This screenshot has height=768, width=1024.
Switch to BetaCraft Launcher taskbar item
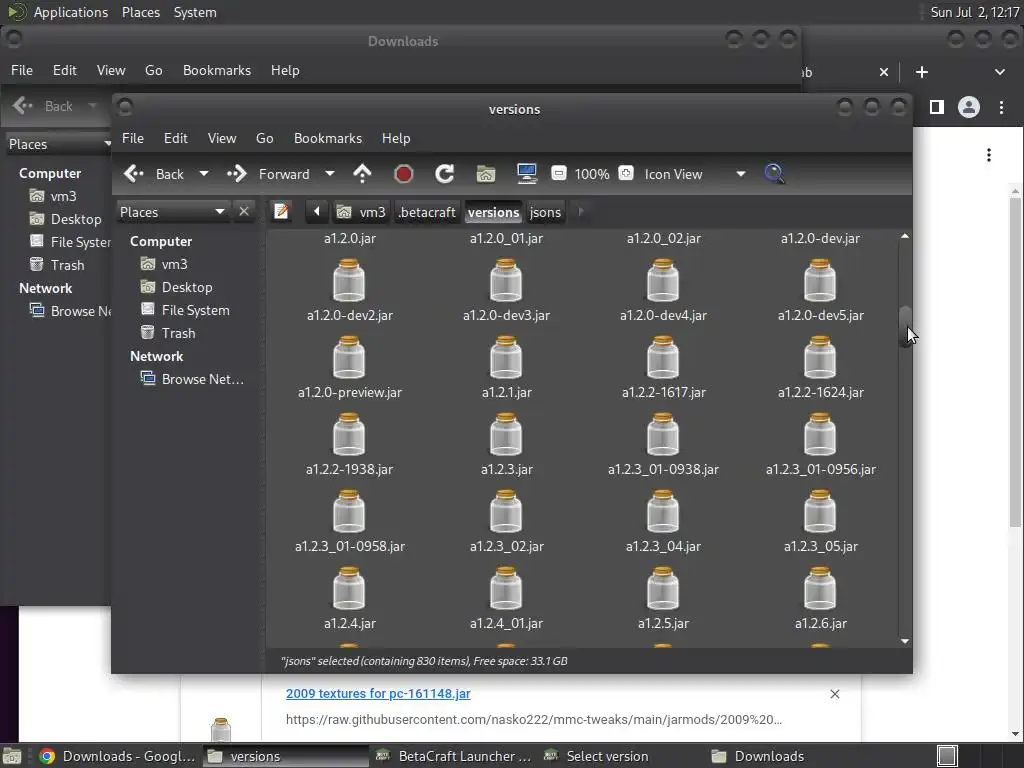click(x=456, y=756)
